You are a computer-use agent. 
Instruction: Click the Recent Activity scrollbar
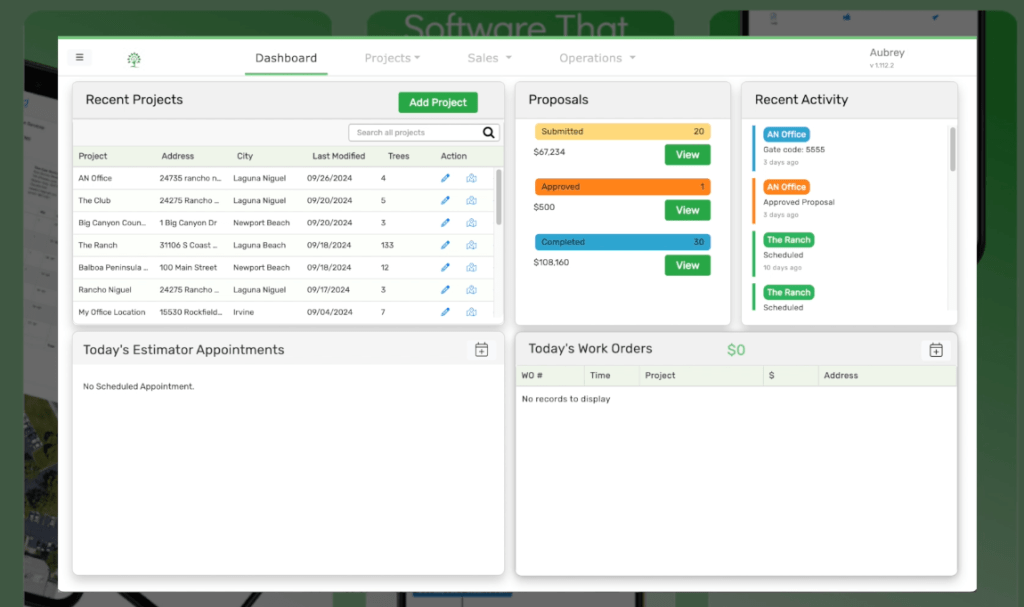point(952,150)
